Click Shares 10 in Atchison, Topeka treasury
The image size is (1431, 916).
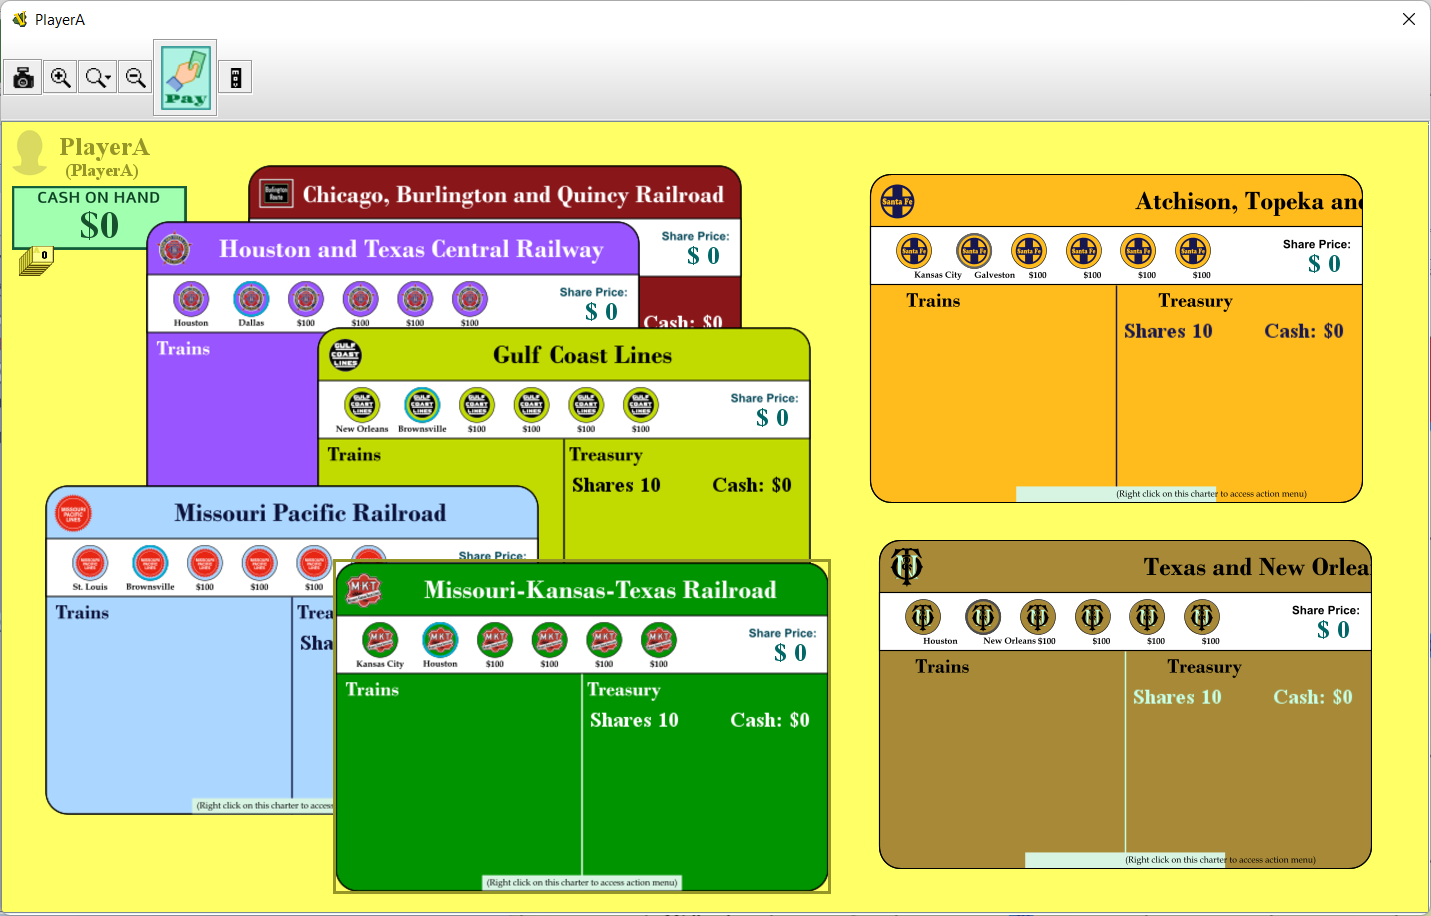point(1168,331)
